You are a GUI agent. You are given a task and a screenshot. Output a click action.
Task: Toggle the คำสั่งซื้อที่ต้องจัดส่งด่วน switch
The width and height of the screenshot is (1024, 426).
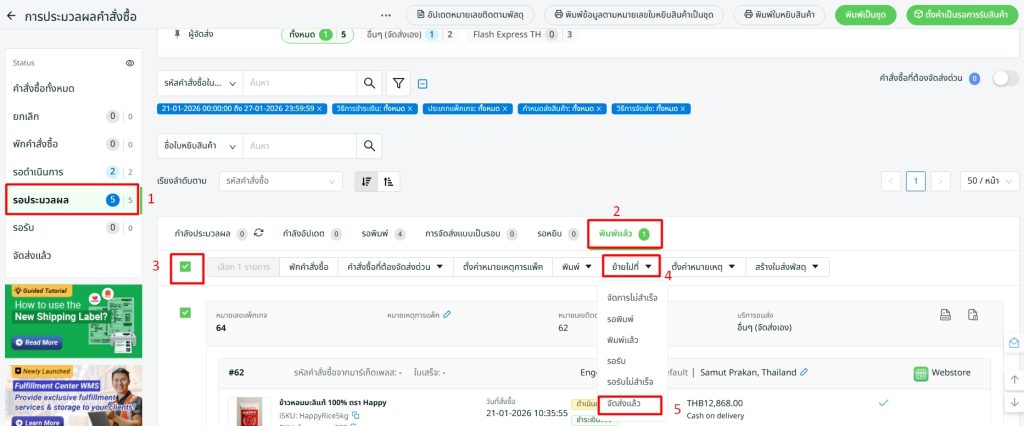point(1003,78)
